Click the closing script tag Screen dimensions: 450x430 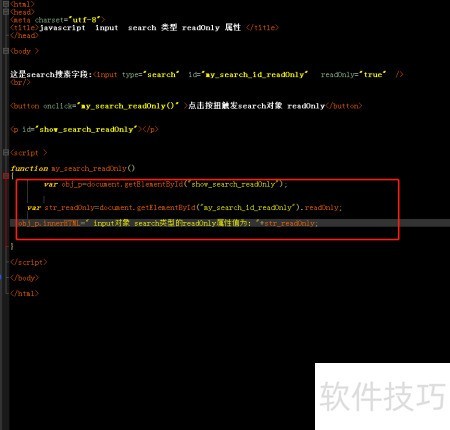(29, 262)
